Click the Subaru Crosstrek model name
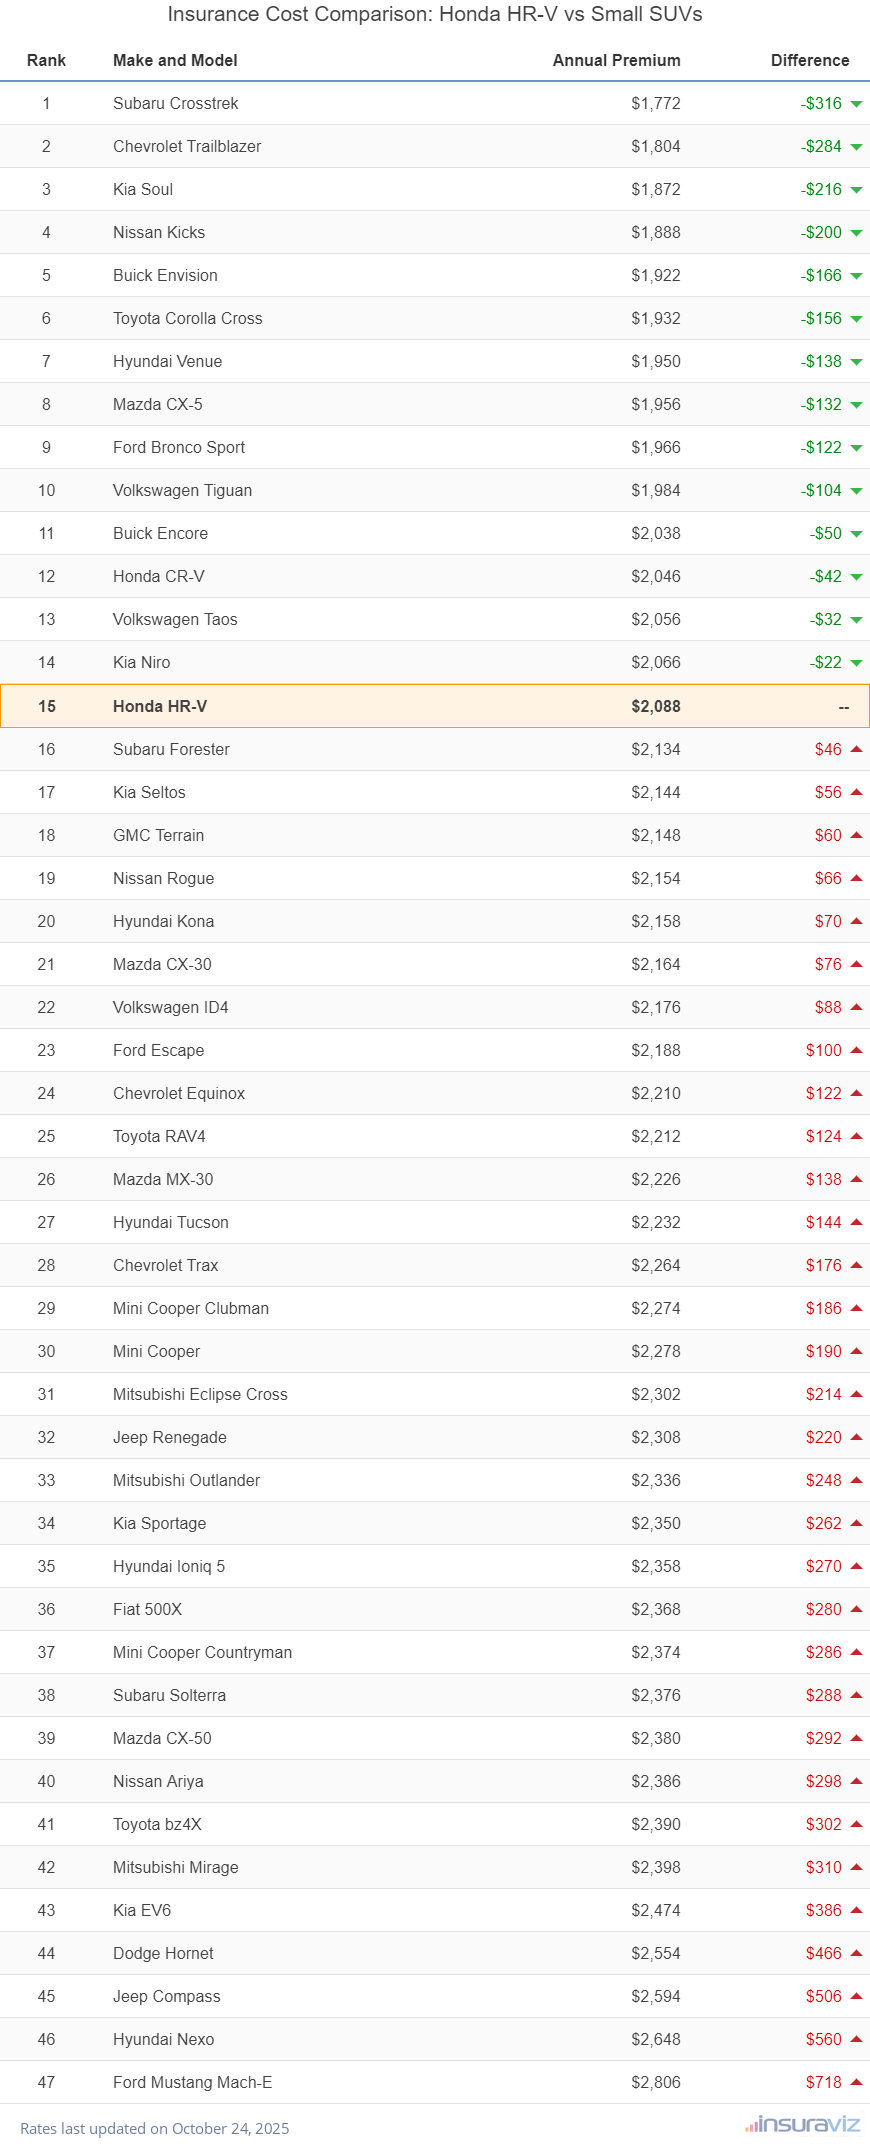This screenshot has height=2144, width=870. 175,104
